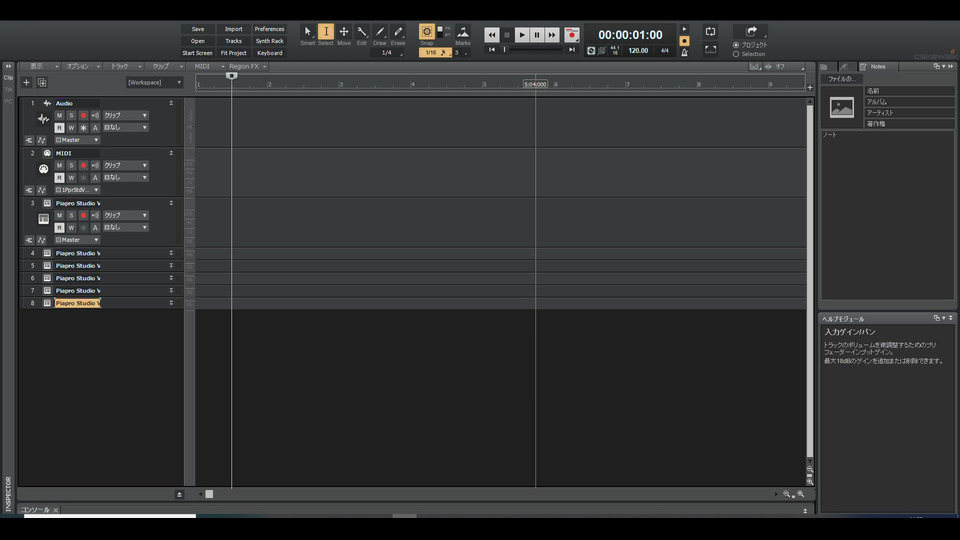The width and height of the screenshot is (960, 540).
Task: Show MIDI track automation lanes
Action: pos(42,190)
